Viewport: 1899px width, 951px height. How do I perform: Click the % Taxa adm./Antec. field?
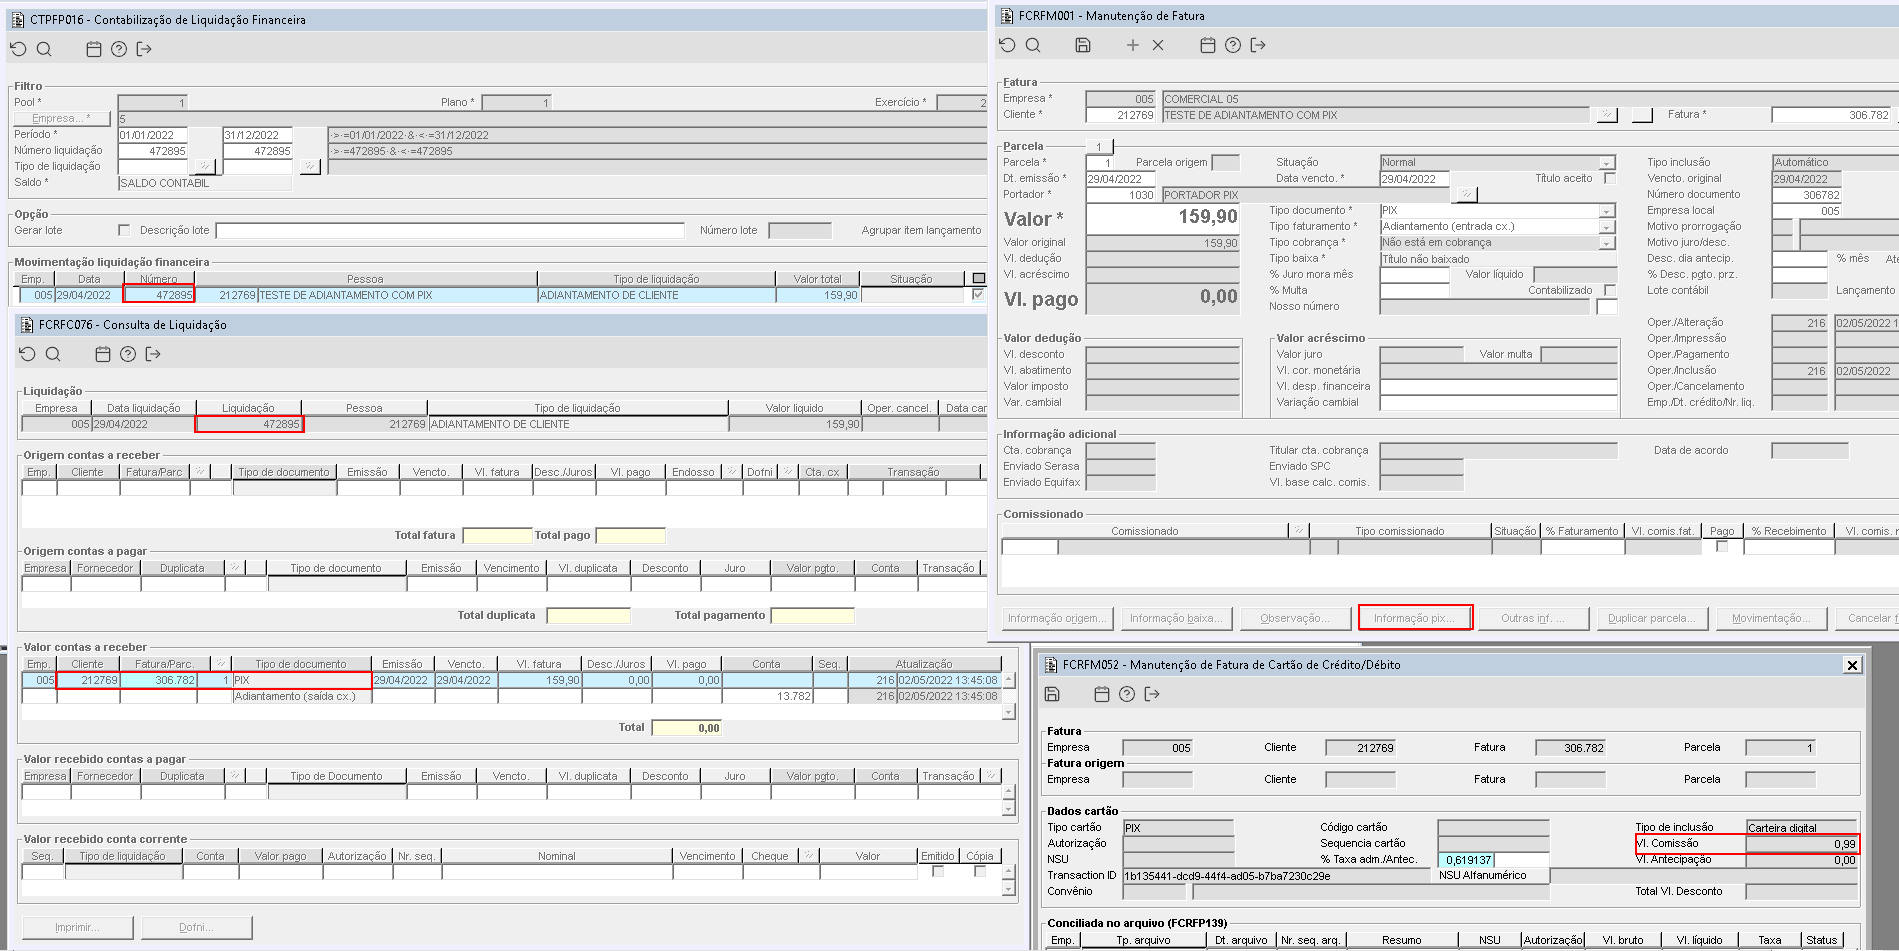click(1493, 860)
